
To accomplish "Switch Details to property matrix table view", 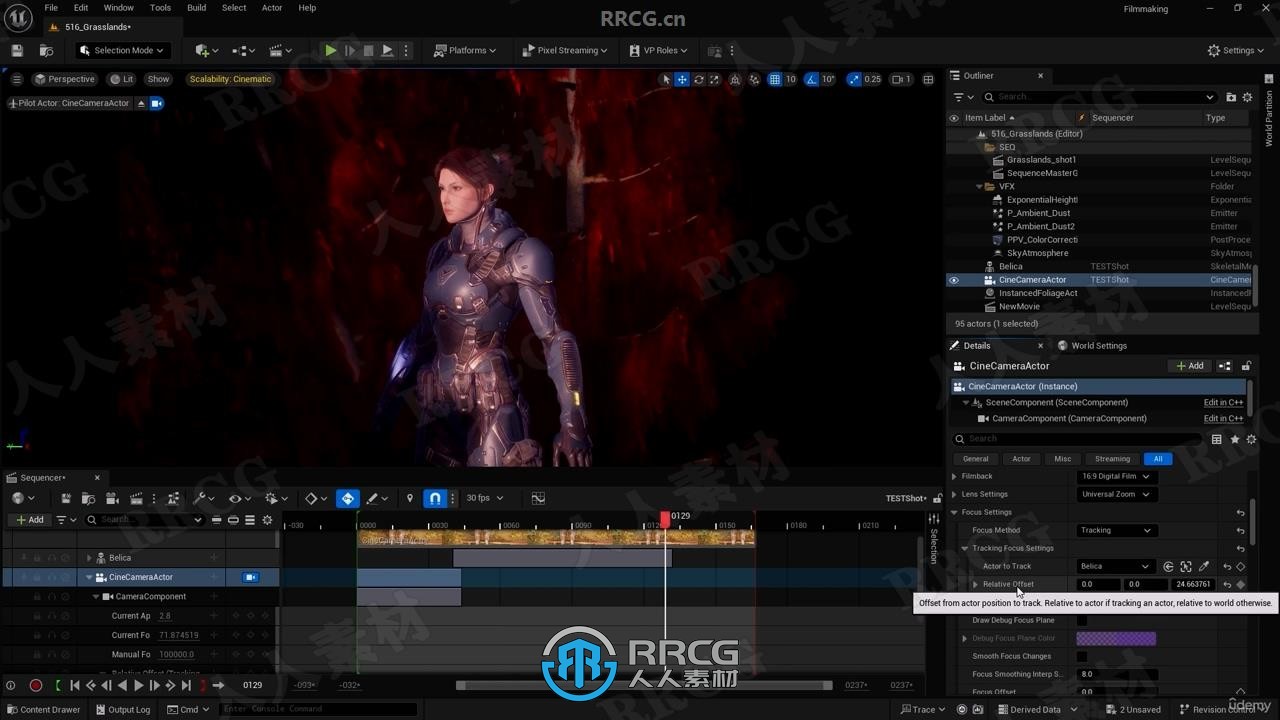I will click(x=1216, y=439).
